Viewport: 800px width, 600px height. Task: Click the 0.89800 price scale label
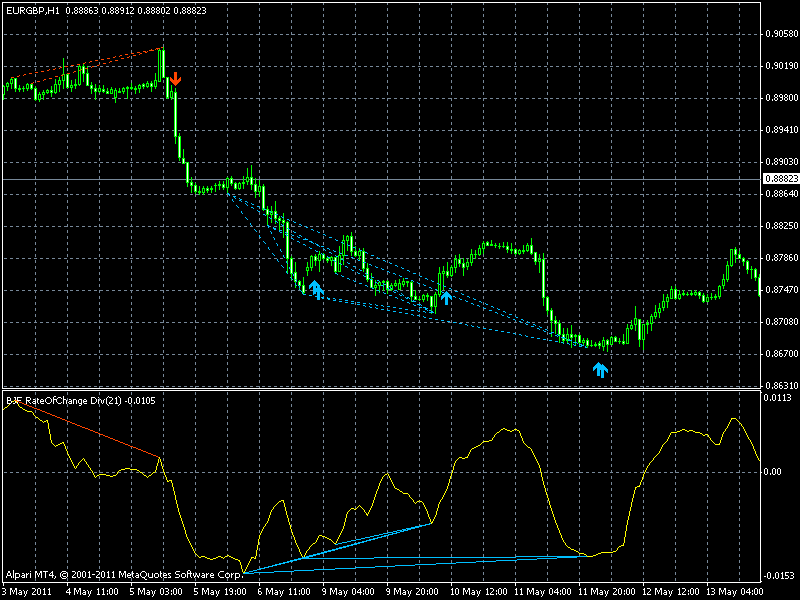click(782, 98)
